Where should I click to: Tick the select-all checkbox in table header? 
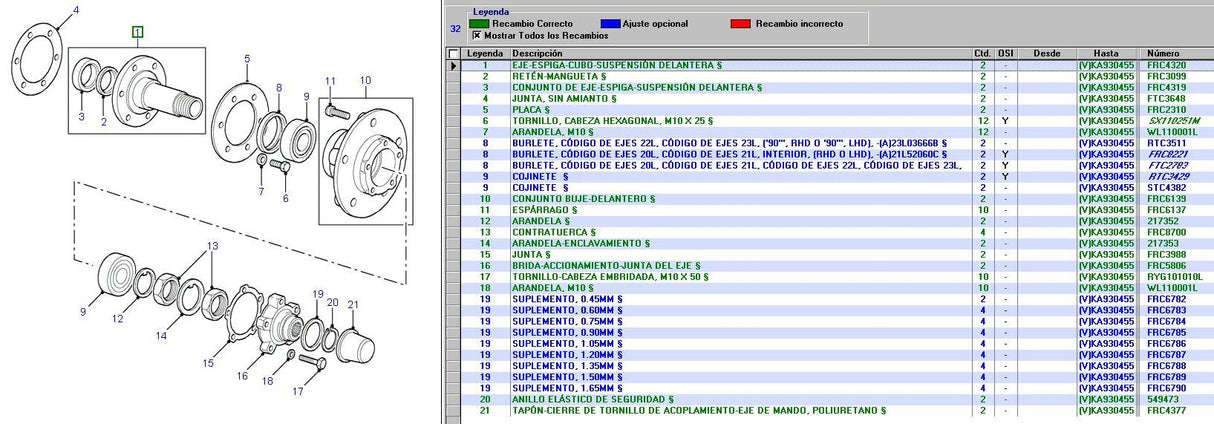(454, 54)
